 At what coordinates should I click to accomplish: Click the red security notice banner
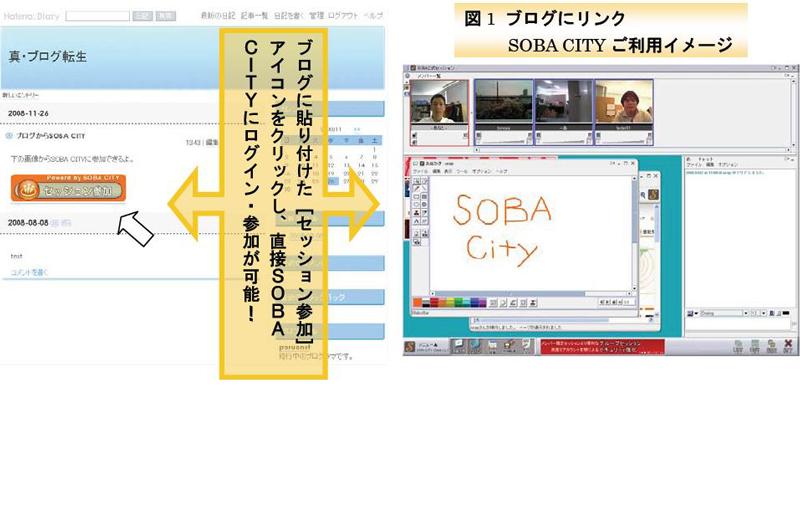point(602,347)
